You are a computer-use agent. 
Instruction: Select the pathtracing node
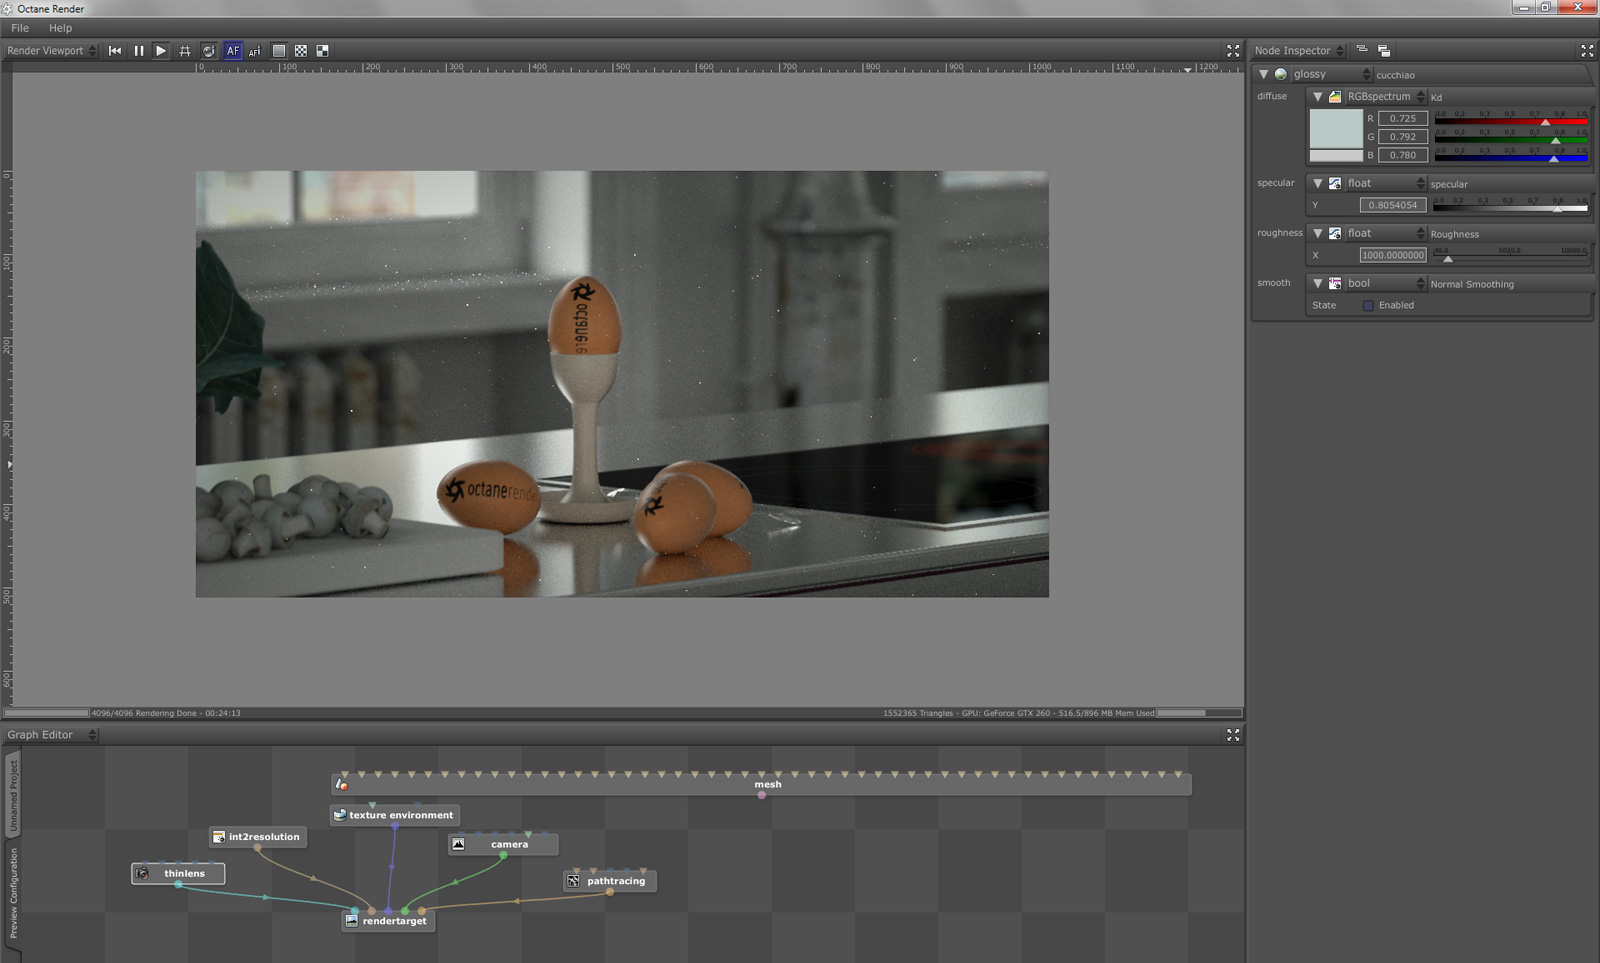pyautogui.click(x=610, y=881)
